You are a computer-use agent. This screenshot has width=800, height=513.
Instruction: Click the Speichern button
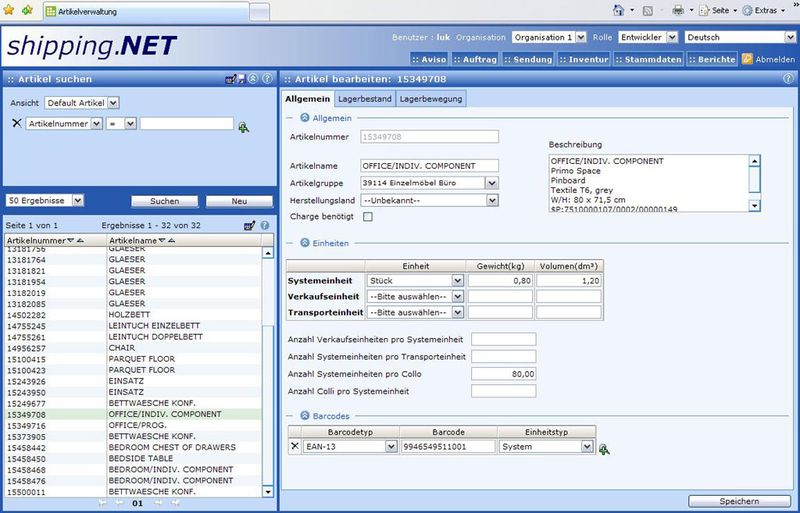click(x=740, y=501)
